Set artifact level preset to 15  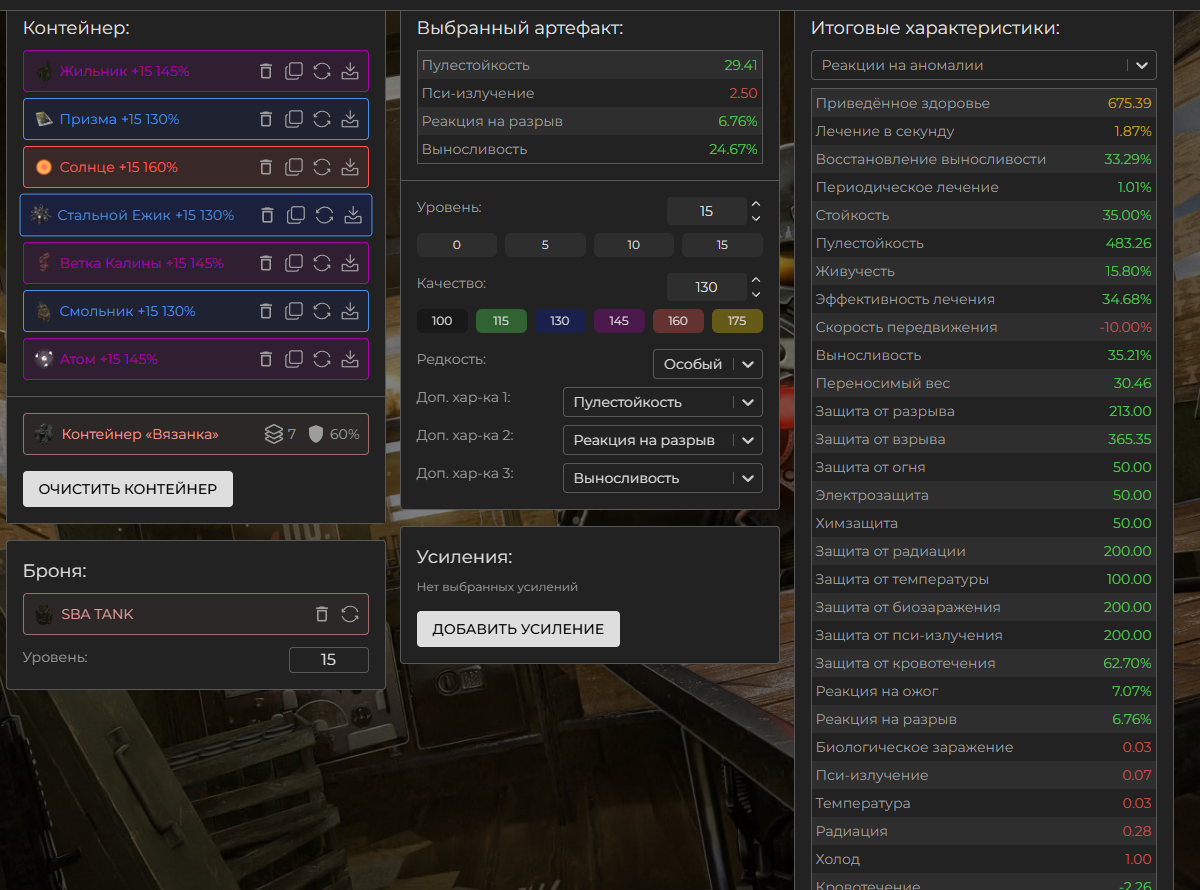coord(722,245)
